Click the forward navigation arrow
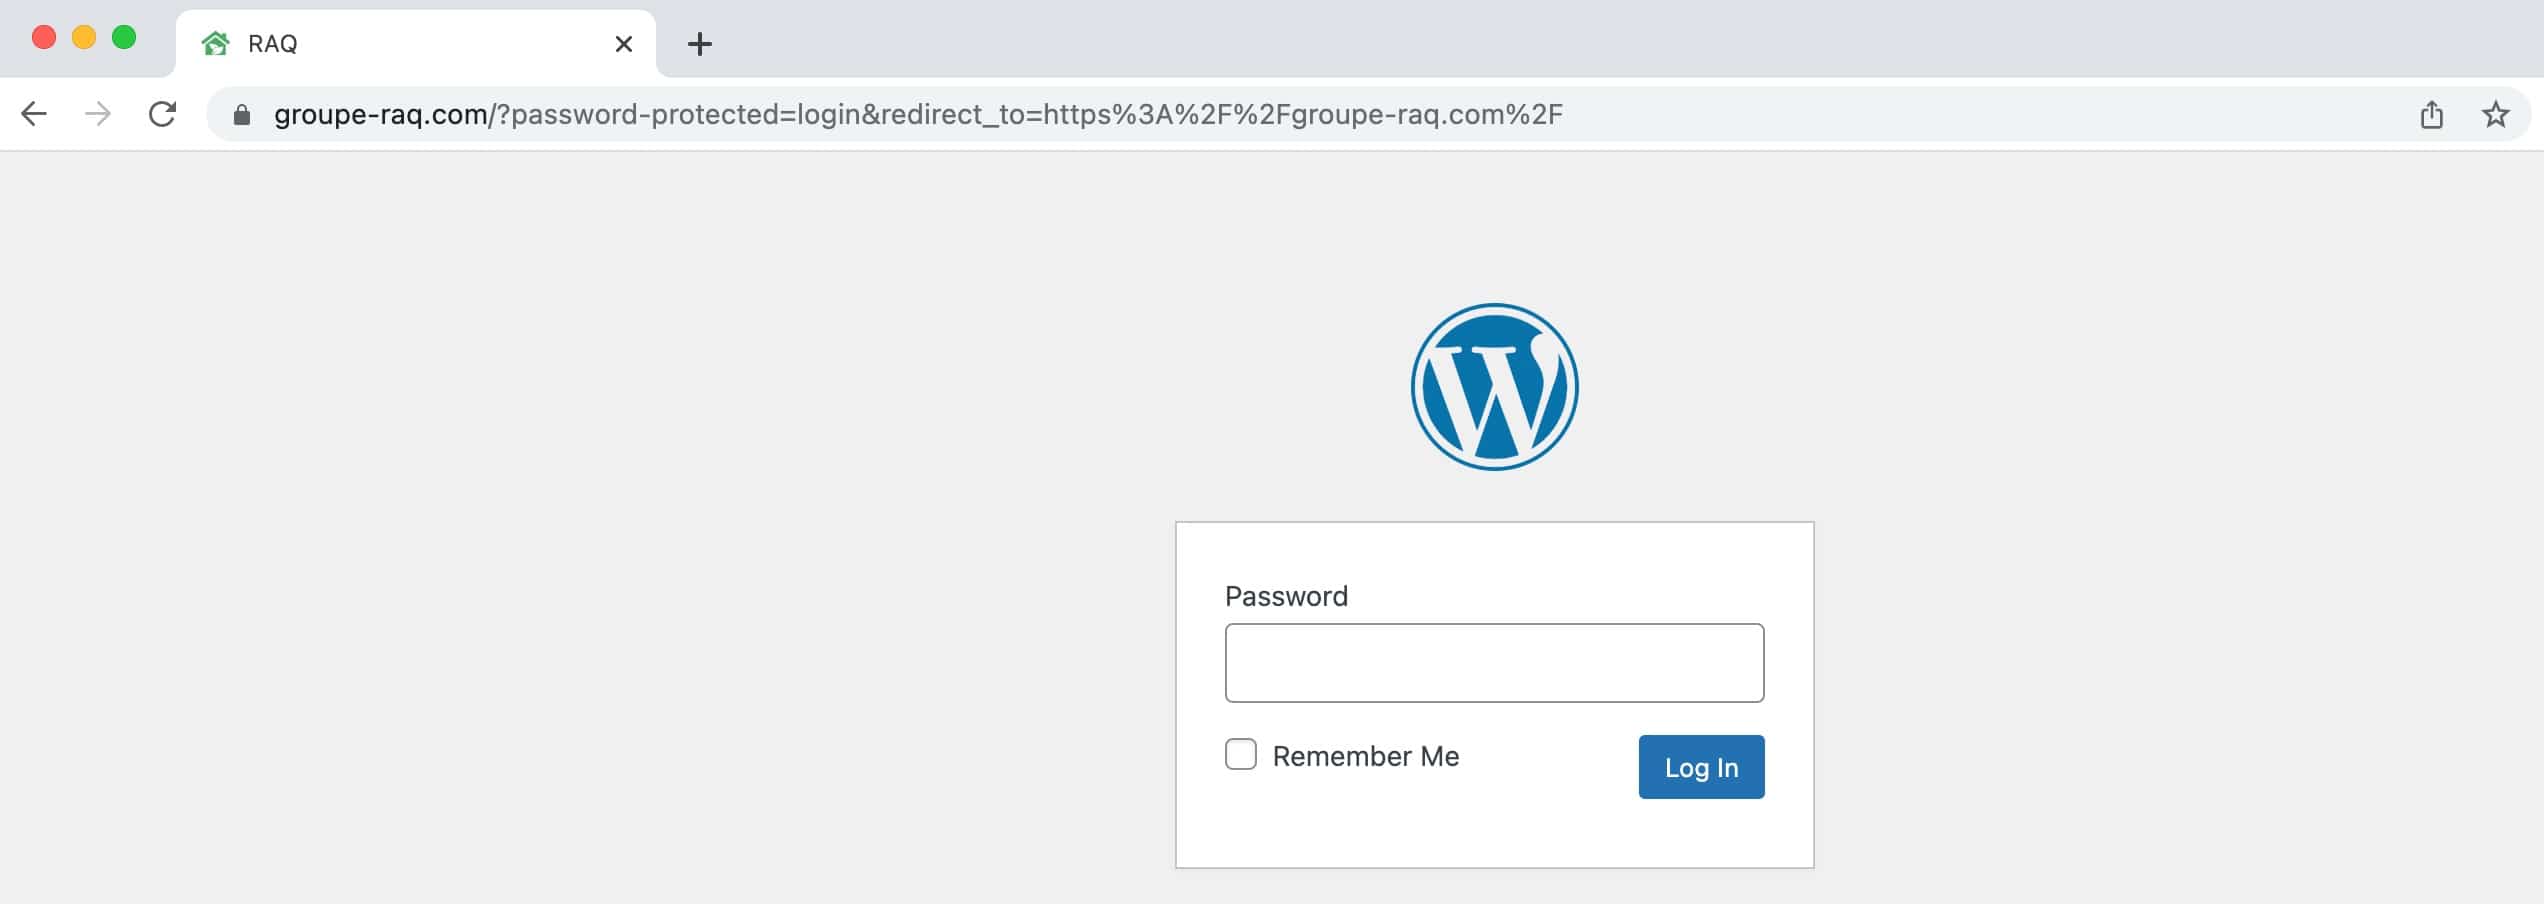This screenshot has height=904, width=2544. [x=98, y=114]
